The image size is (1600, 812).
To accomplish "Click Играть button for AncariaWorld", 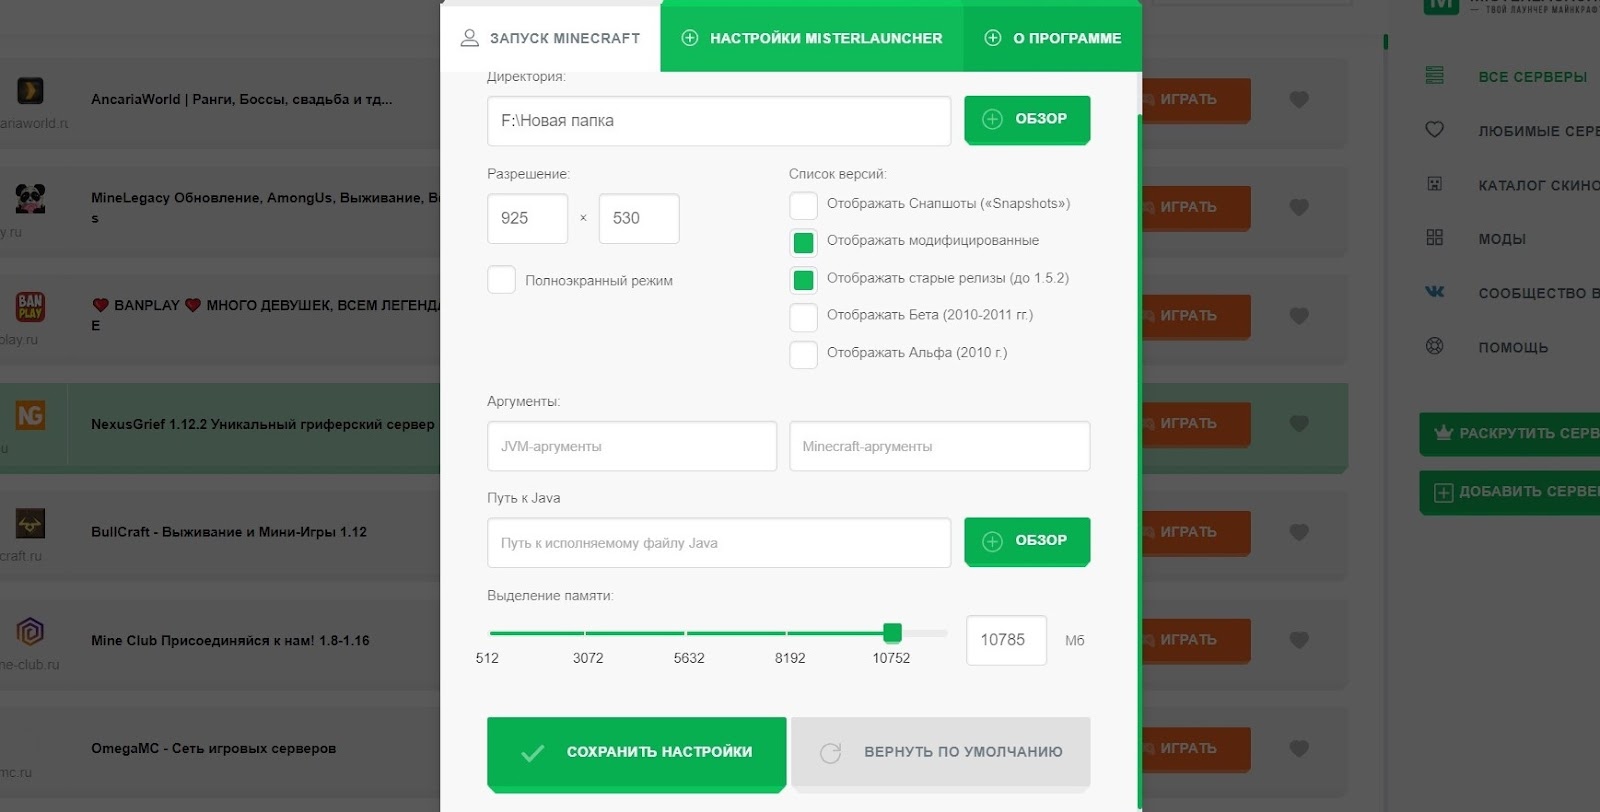I will (x=1196, y=100).
